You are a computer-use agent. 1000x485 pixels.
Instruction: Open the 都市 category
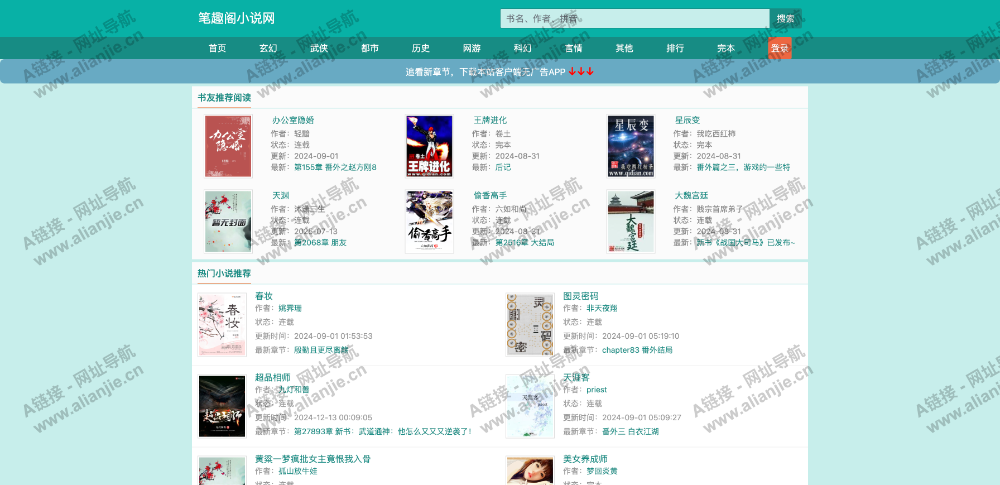(x=370, y=48)
